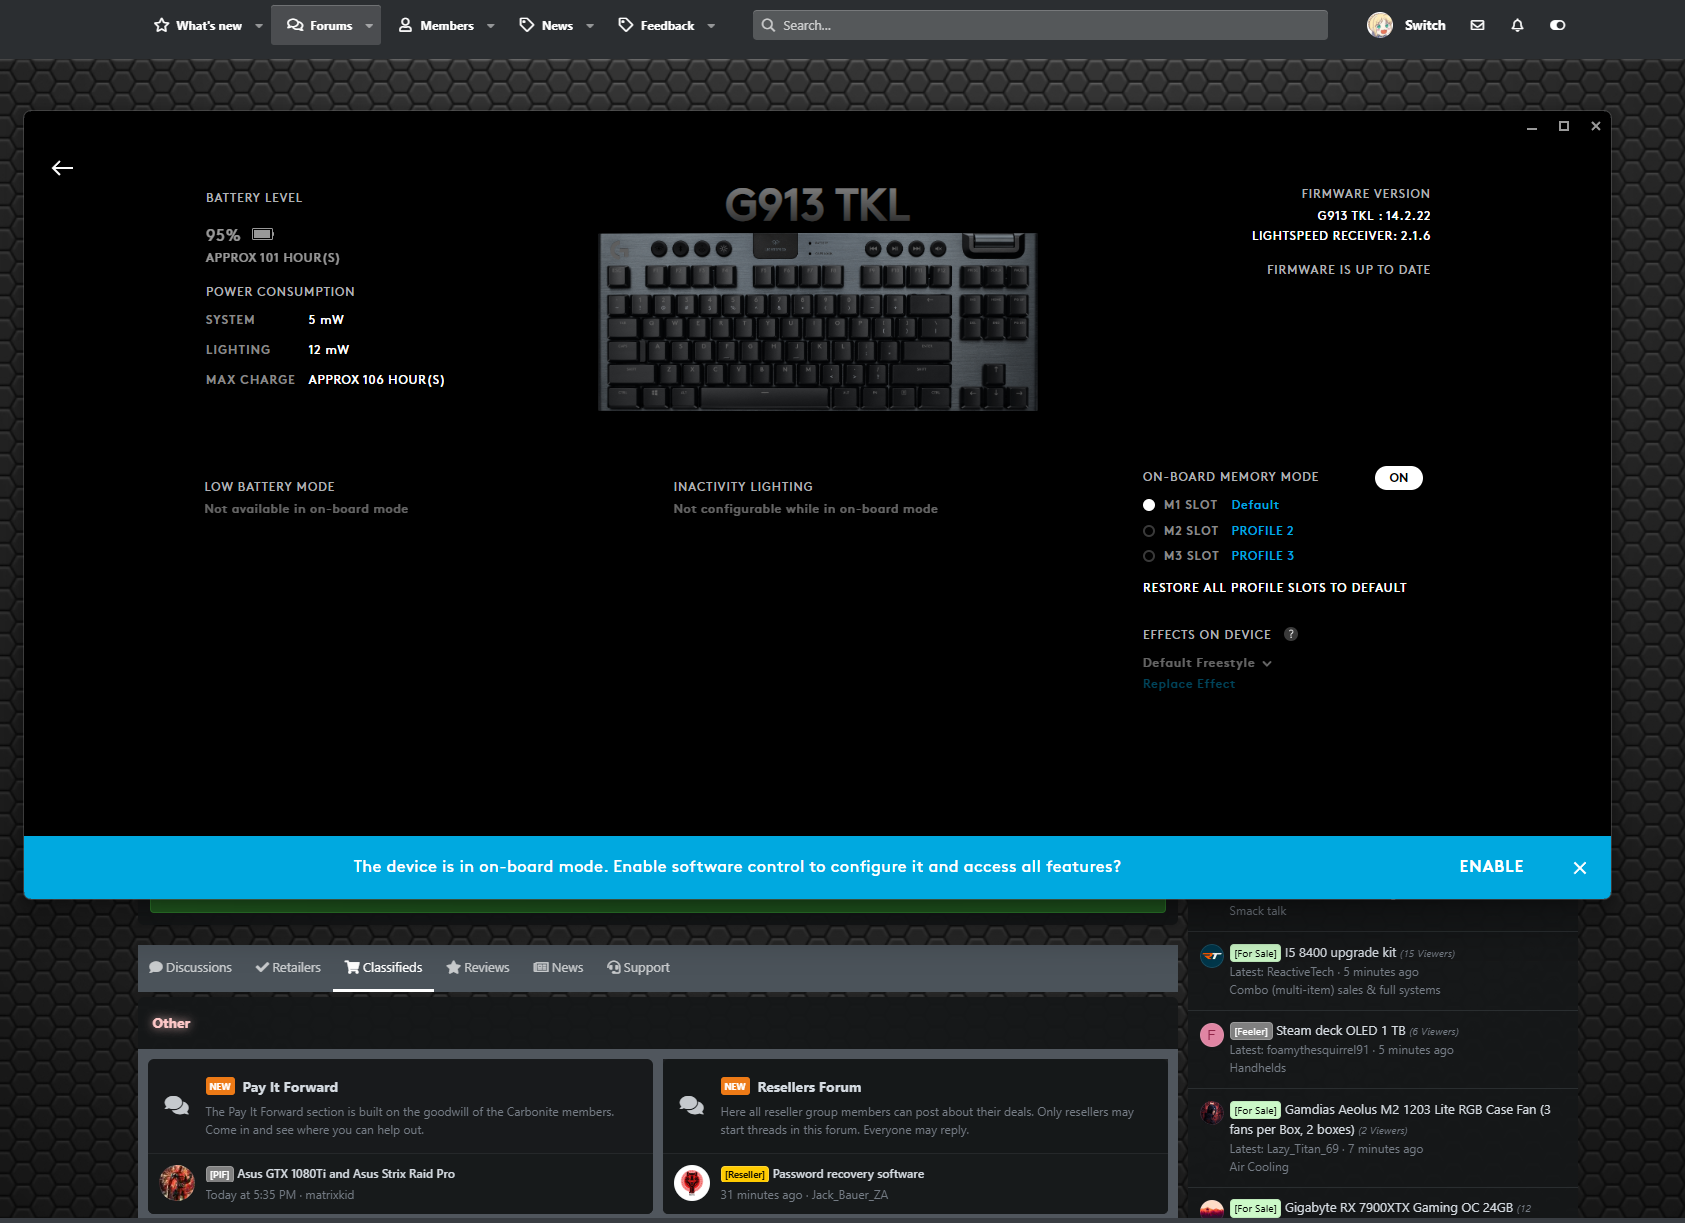Open the PROFILE 2 link
The image size is (1685, 1223).
[1262, 531]
